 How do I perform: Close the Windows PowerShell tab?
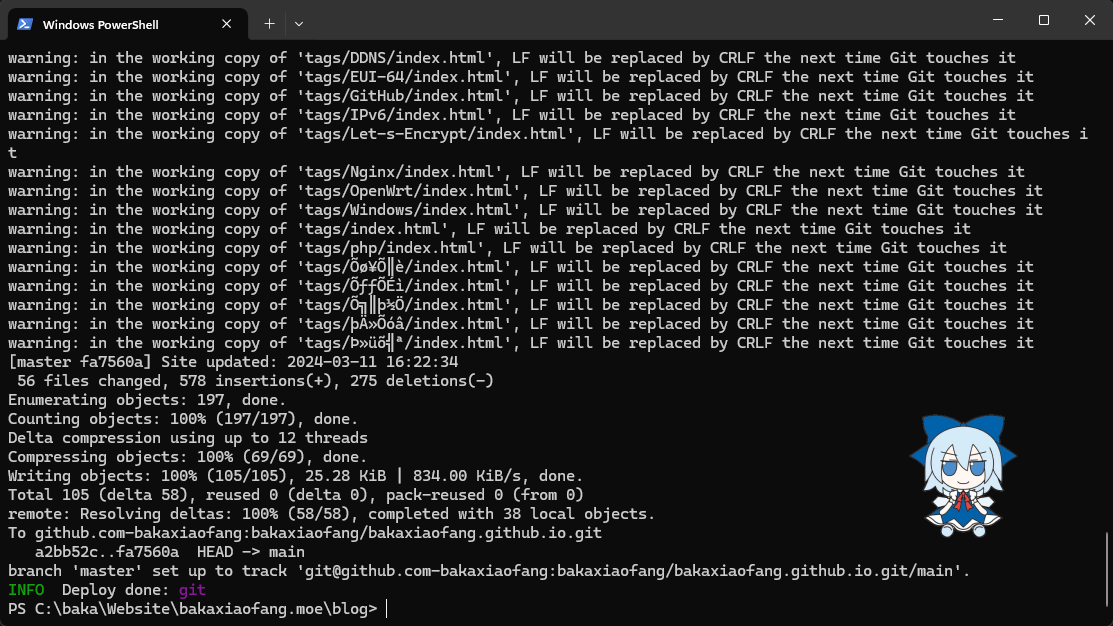pyautogui.click(x=229, y=24)
